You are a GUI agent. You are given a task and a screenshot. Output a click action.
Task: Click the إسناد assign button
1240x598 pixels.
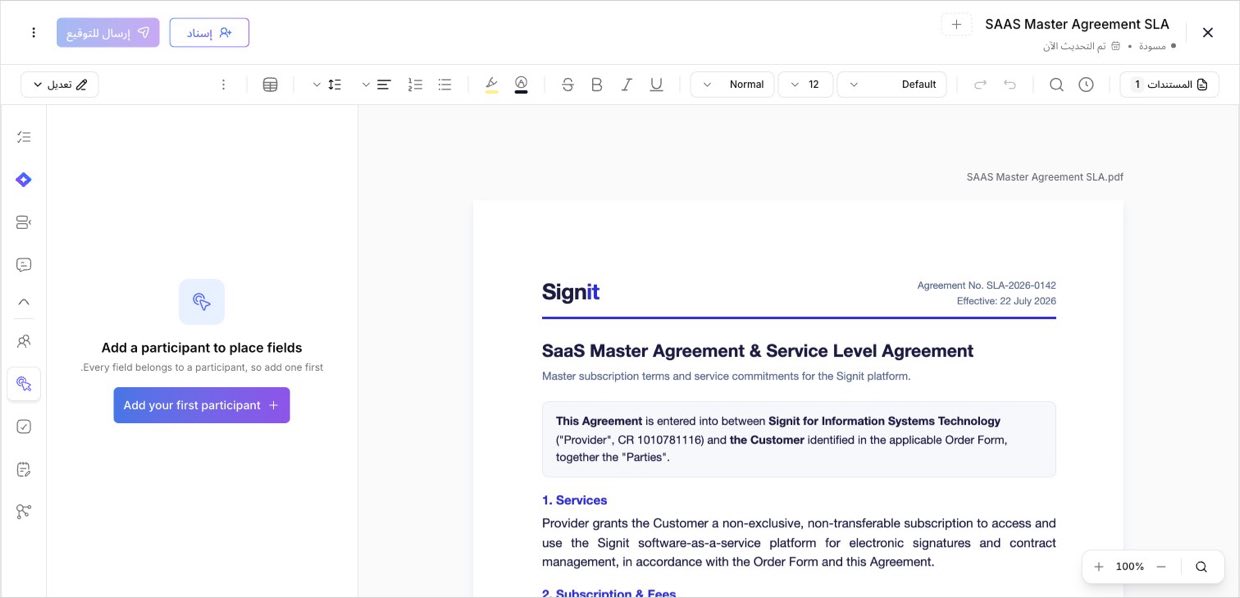pyautogui.click(x=209, y=33)
